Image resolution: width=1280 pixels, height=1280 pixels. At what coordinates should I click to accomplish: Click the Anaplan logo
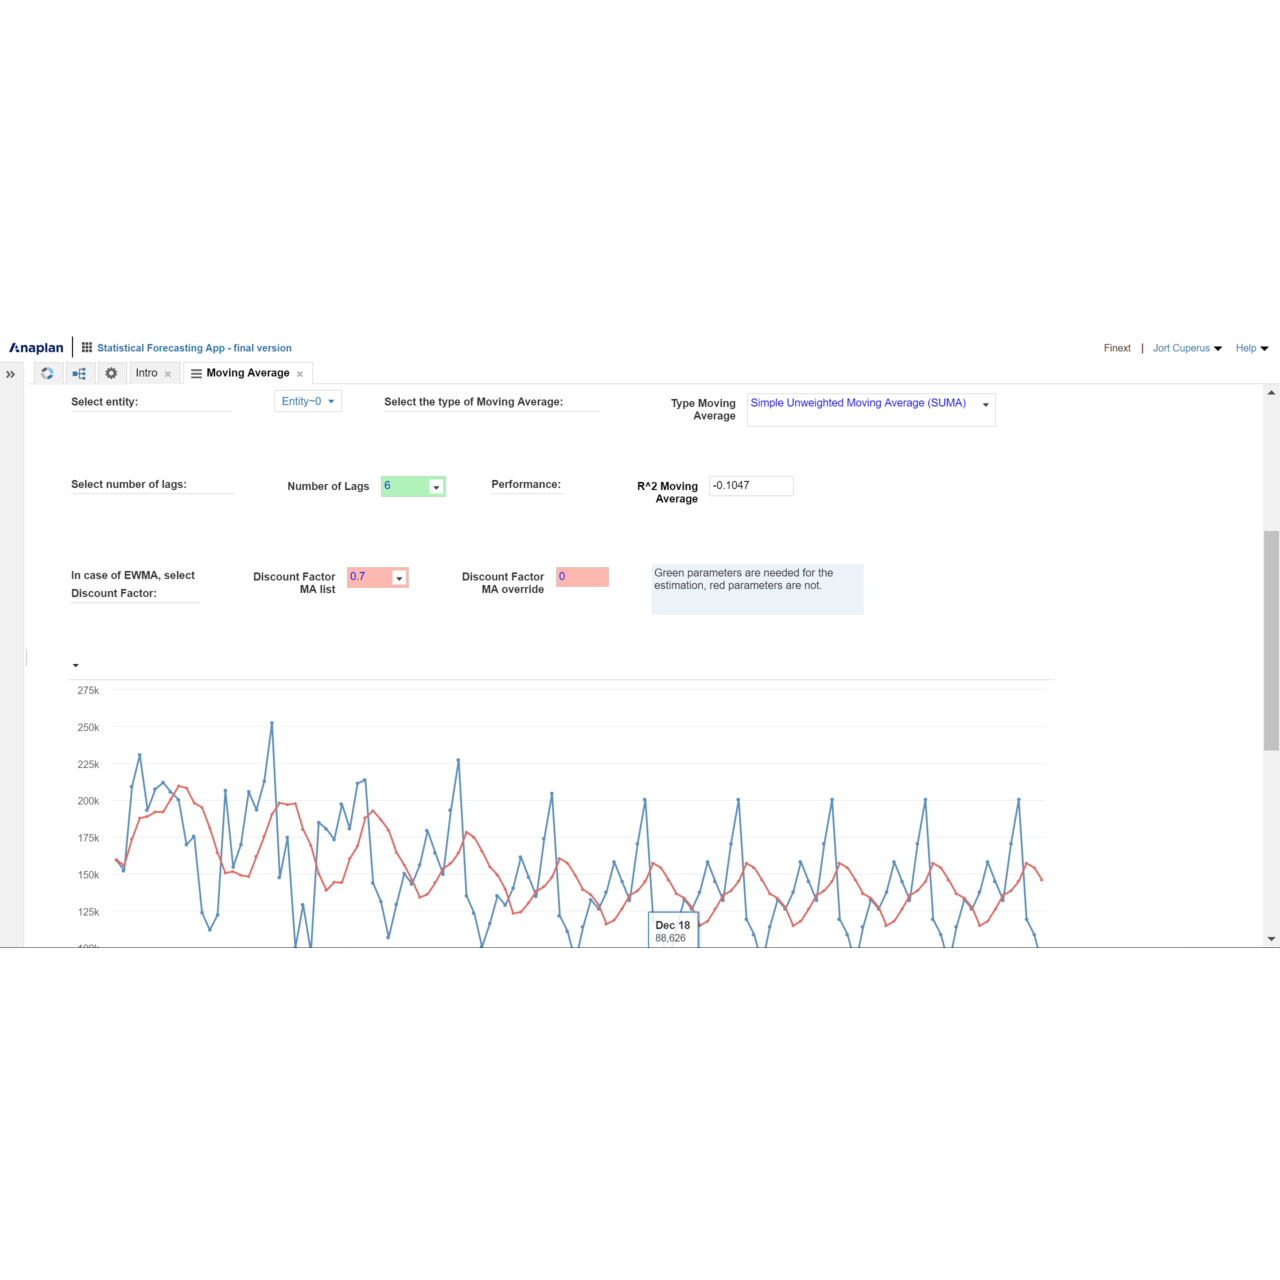[36, 348]
